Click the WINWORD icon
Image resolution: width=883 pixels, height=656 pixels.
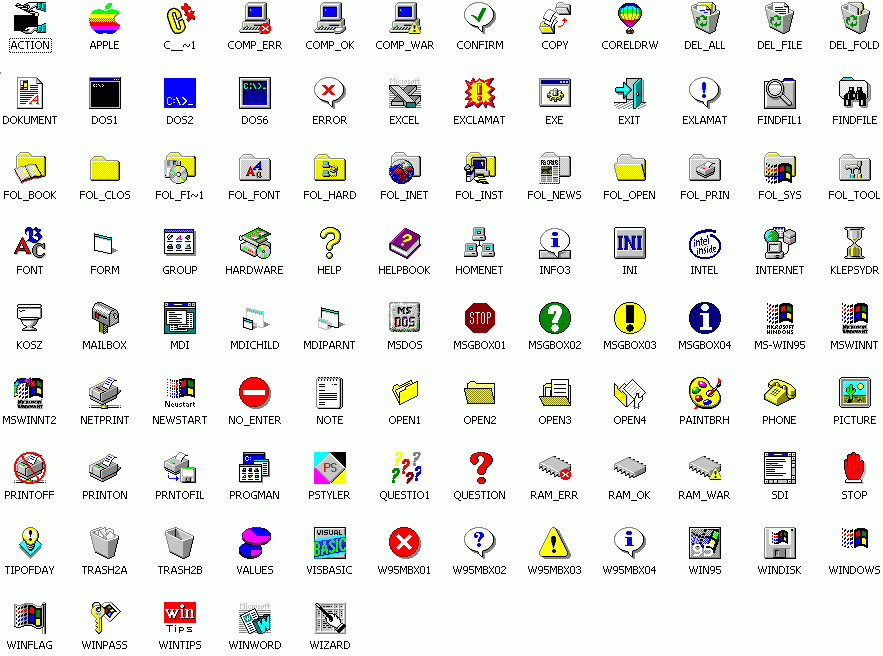click(x=255, y=617)
